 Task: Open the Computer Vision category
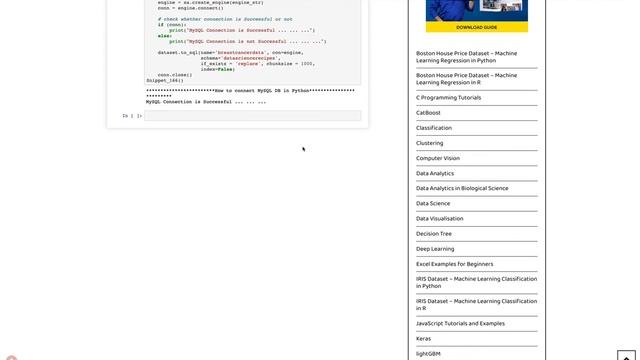[x=438, y=158]
